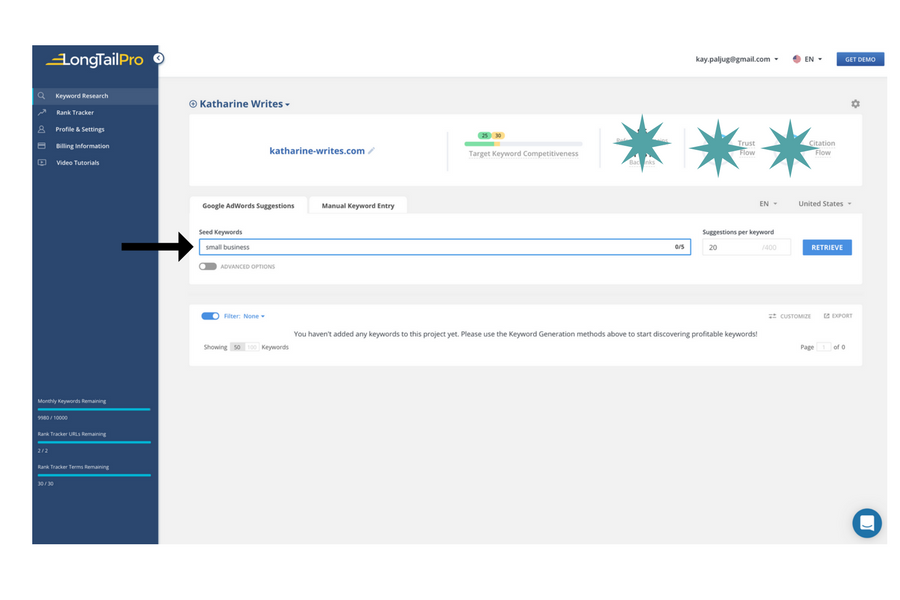Toggle Advanced Options switch
900x600 pixels.
pos(208,266)
